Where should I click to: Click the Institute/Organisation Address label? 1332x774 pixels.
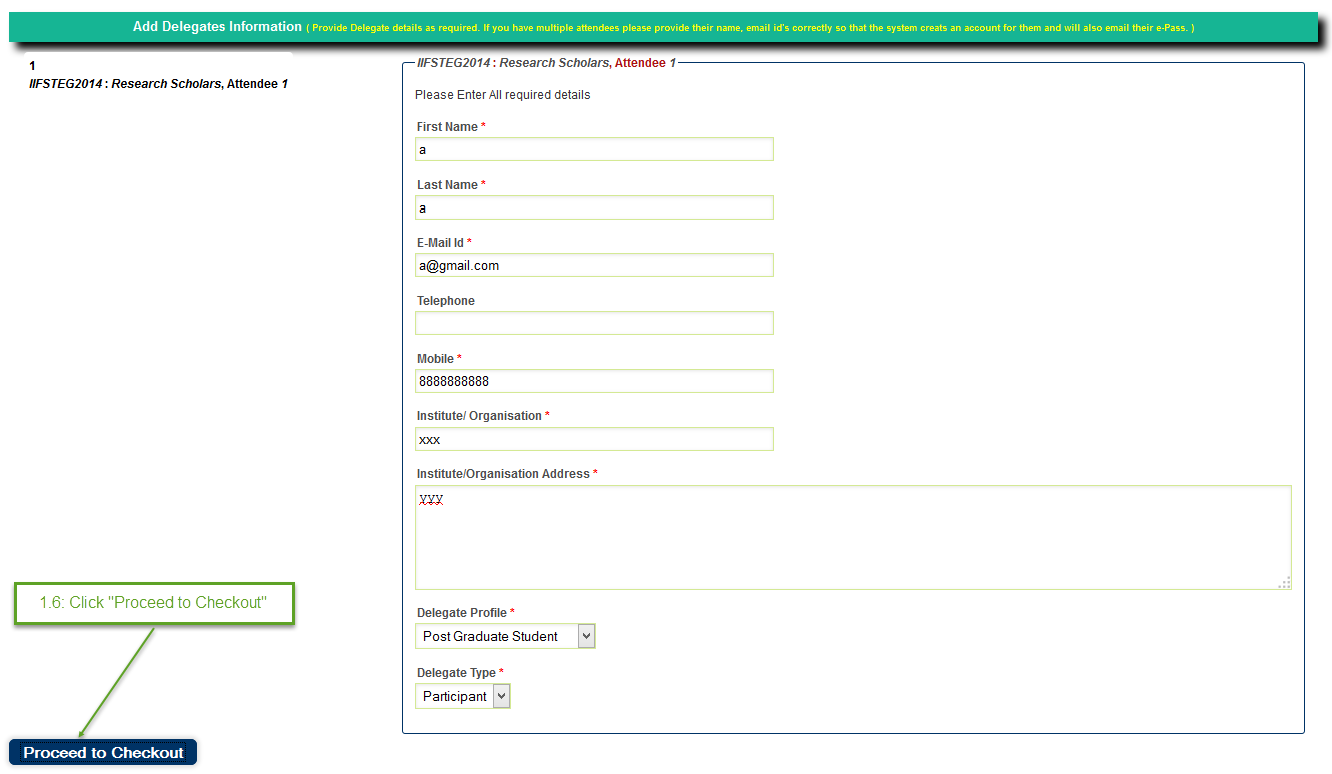point(503,474)
